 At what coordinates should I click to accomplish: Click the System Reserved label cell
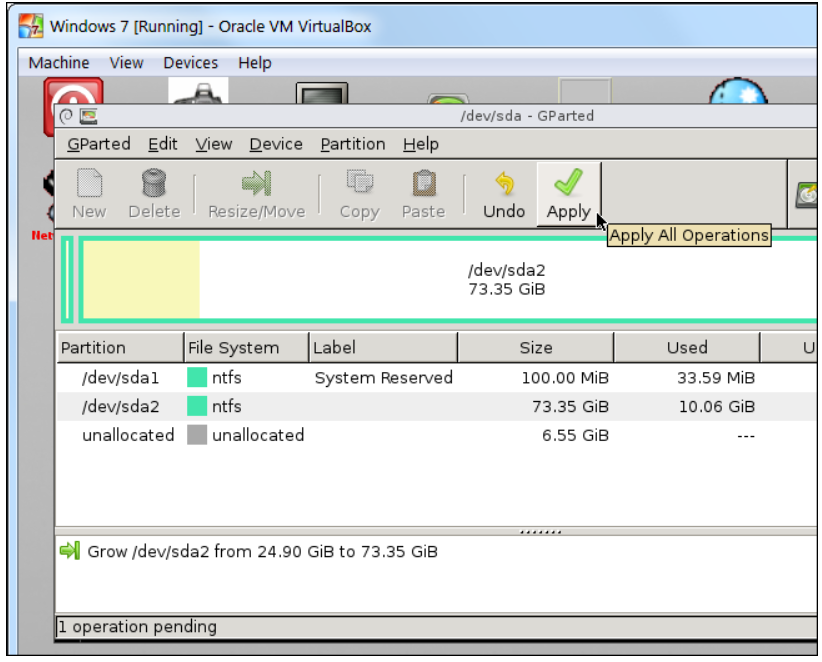coord(383,377)
